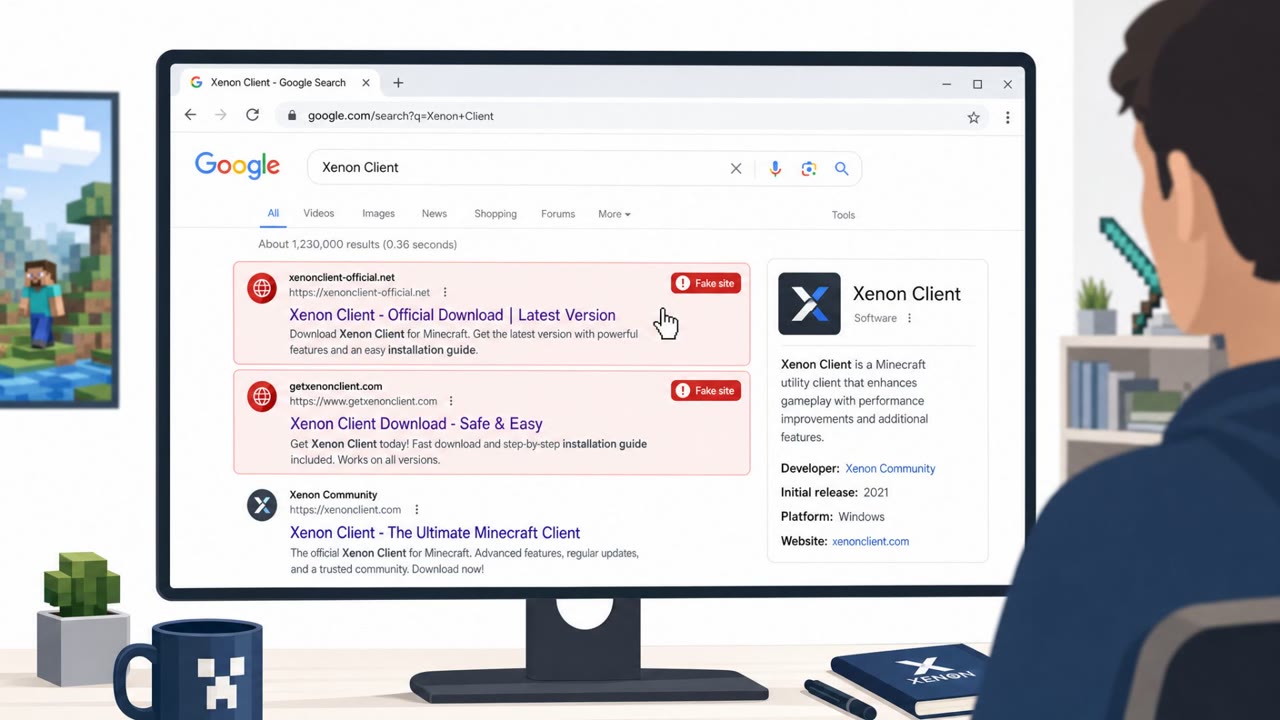Expand the More dropdown
This screenshot has height=720, width=1280.
tap(614, 214)
